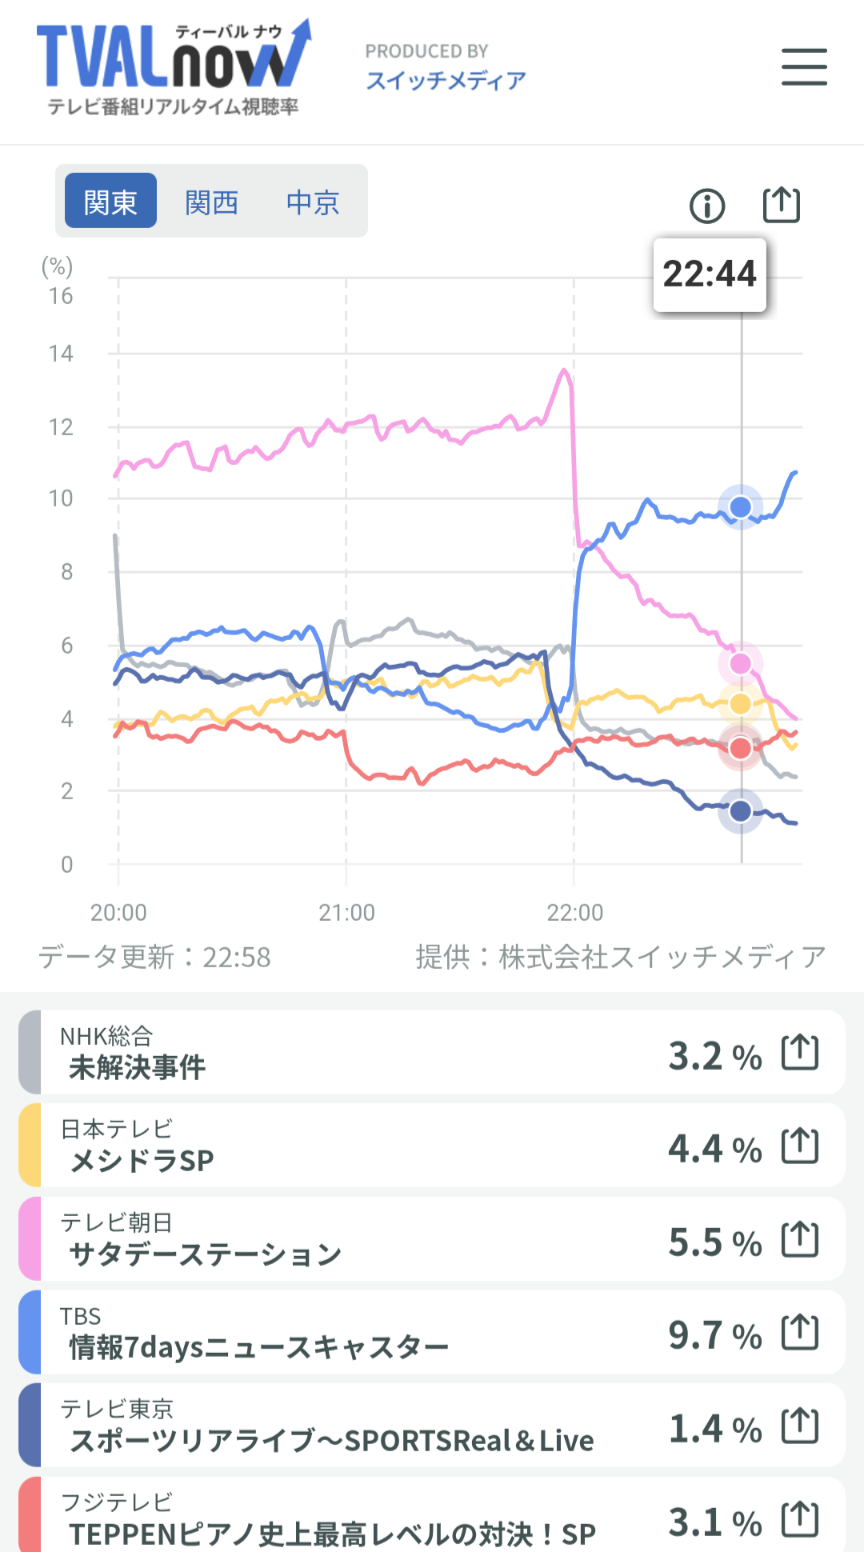Switch to the 中京 region
This screenshot has height=1552, width=864.
click(313, 202)
